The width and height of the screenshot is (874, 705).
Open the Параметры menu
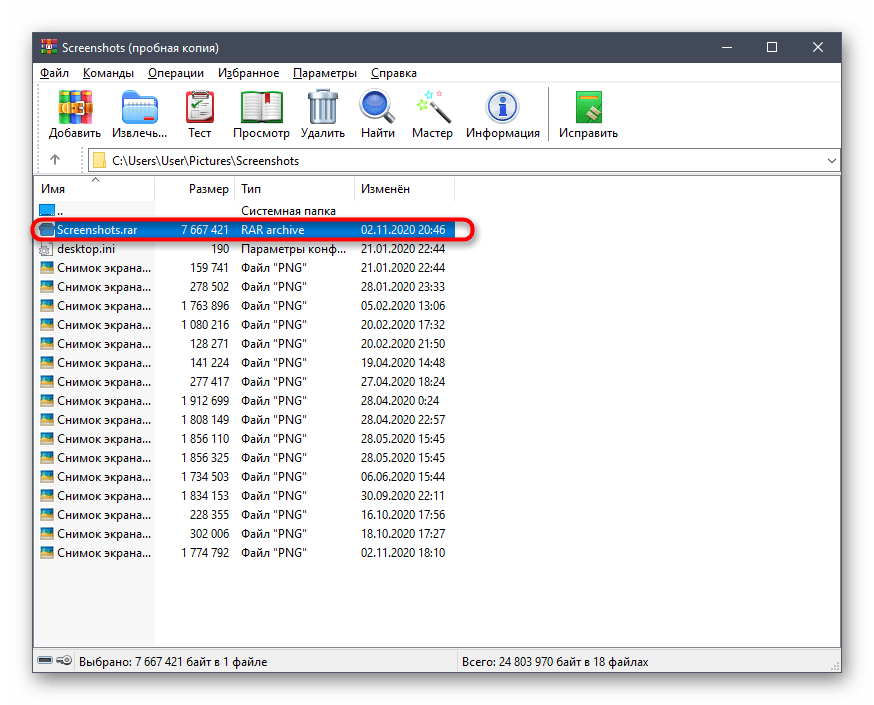(325, 73)
